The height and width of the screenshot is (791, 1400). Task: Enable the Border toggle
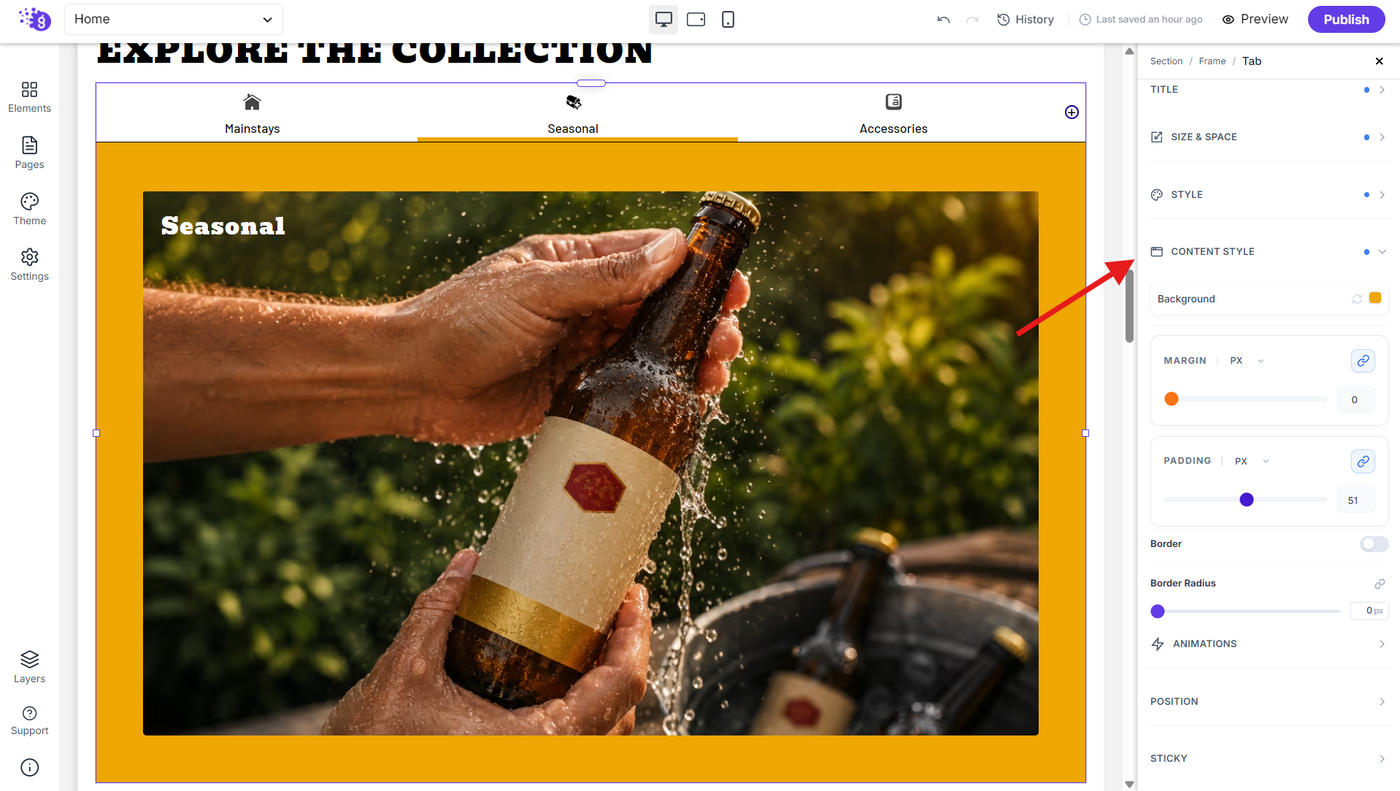(x=1374, y=544)
